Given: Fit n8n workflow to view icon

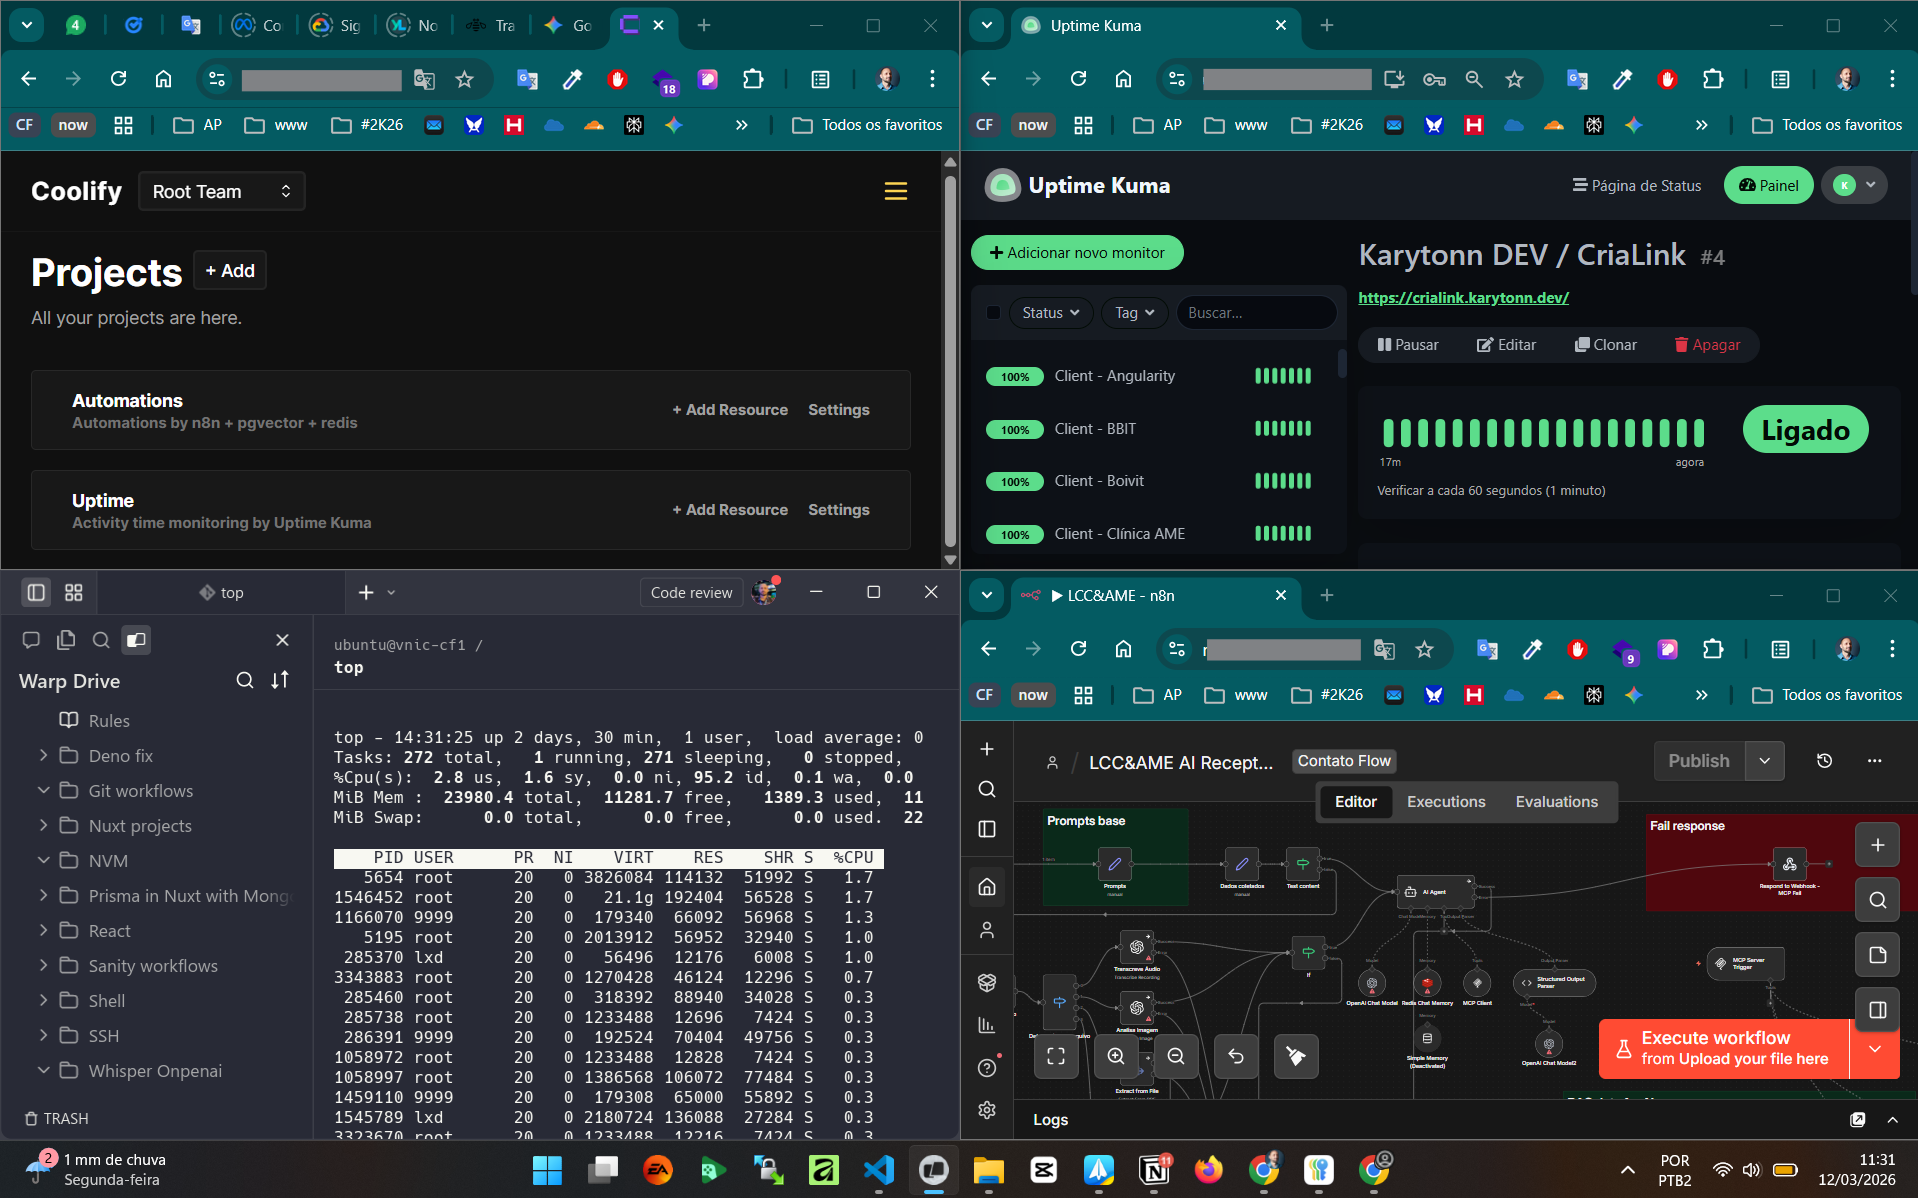Looking at the screenshot, I should 1056,1056.
